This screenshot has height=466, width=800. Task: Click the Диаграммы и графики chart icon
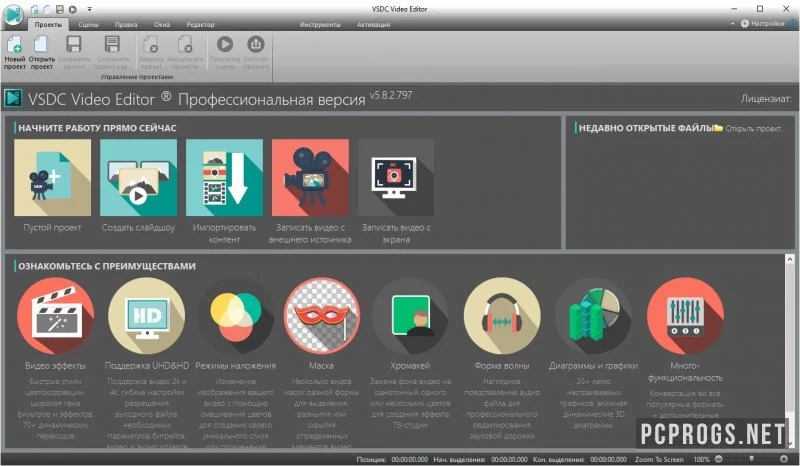[593, 316]
